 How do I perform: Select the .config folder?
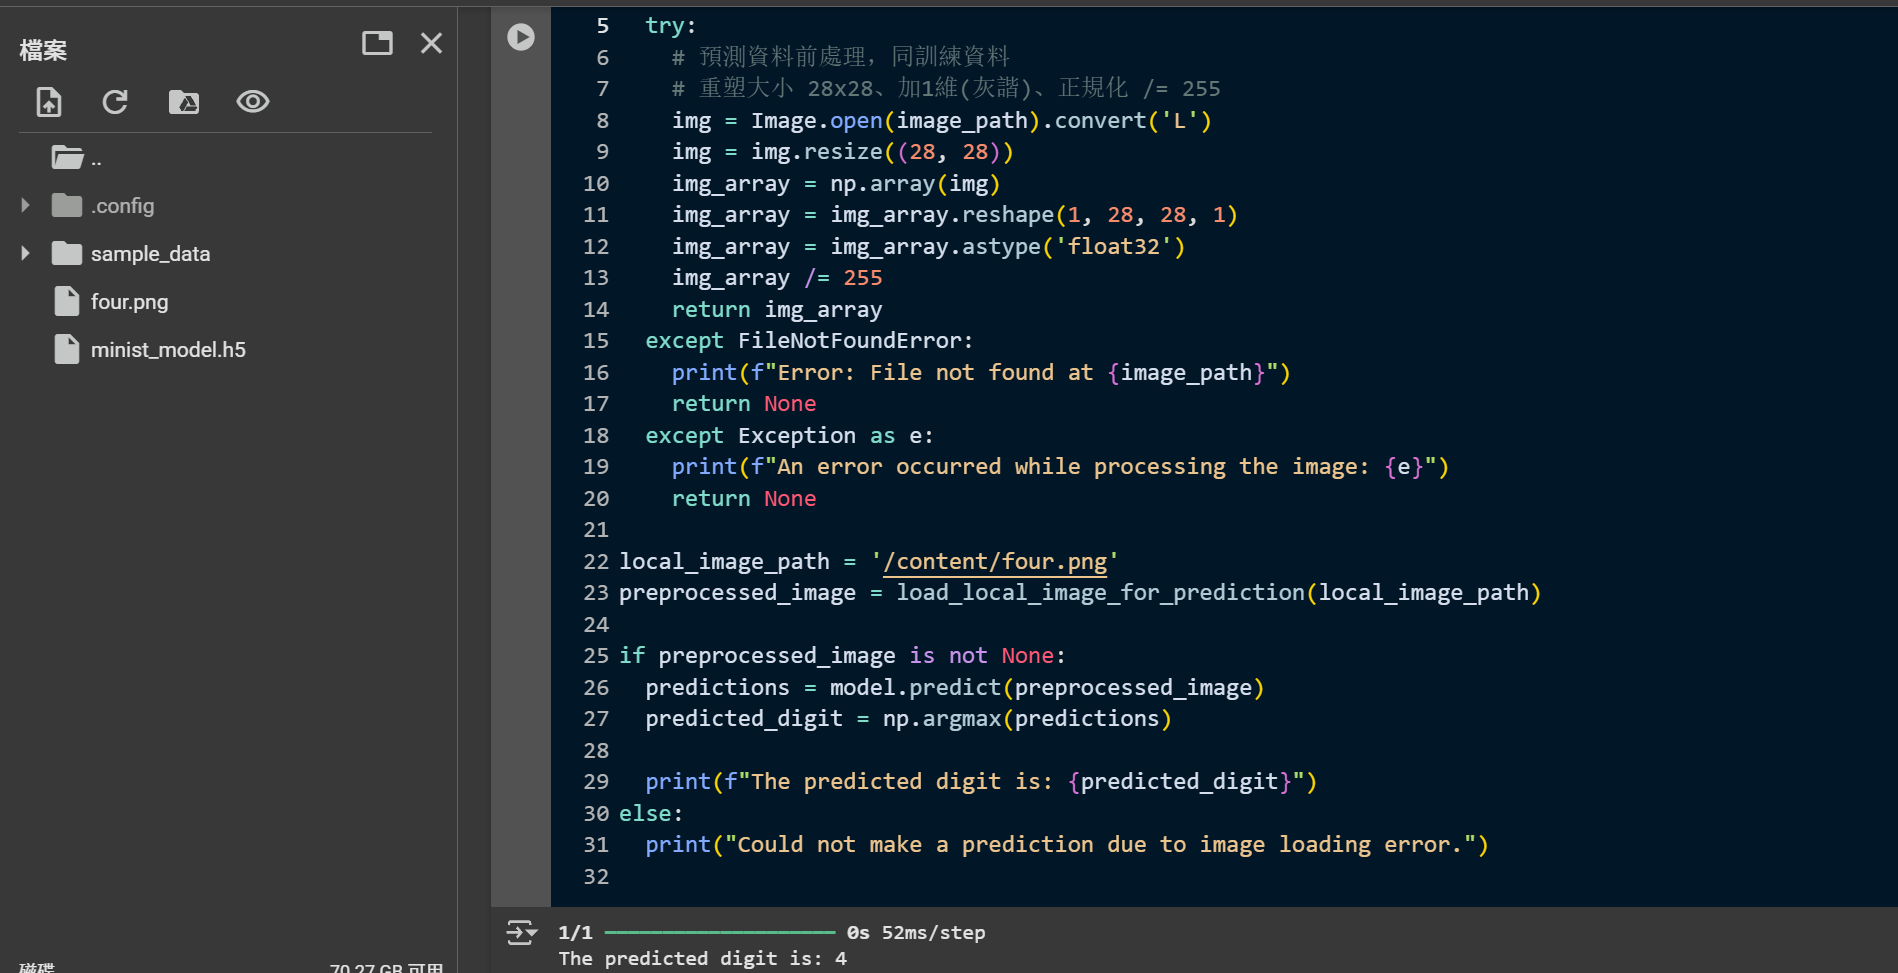(123, 206)
